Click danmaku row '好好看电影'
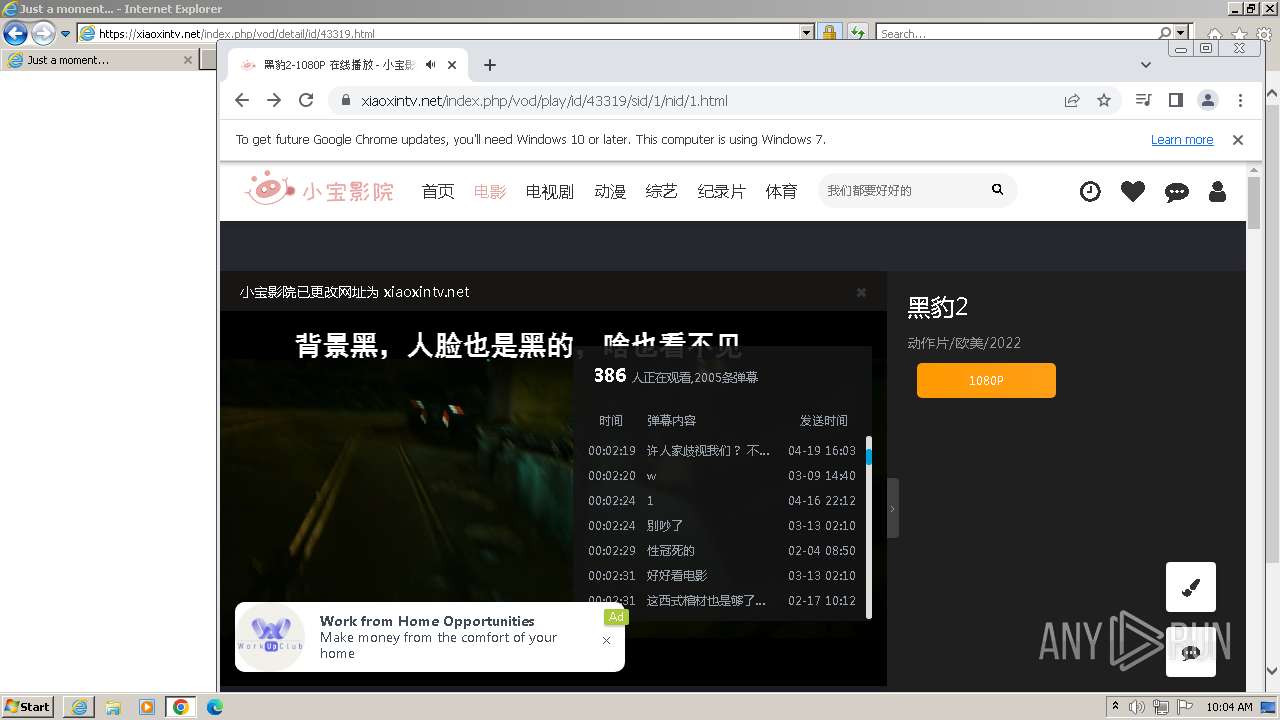The height and width of the screenshot is (720, 1280). point(720,576)
